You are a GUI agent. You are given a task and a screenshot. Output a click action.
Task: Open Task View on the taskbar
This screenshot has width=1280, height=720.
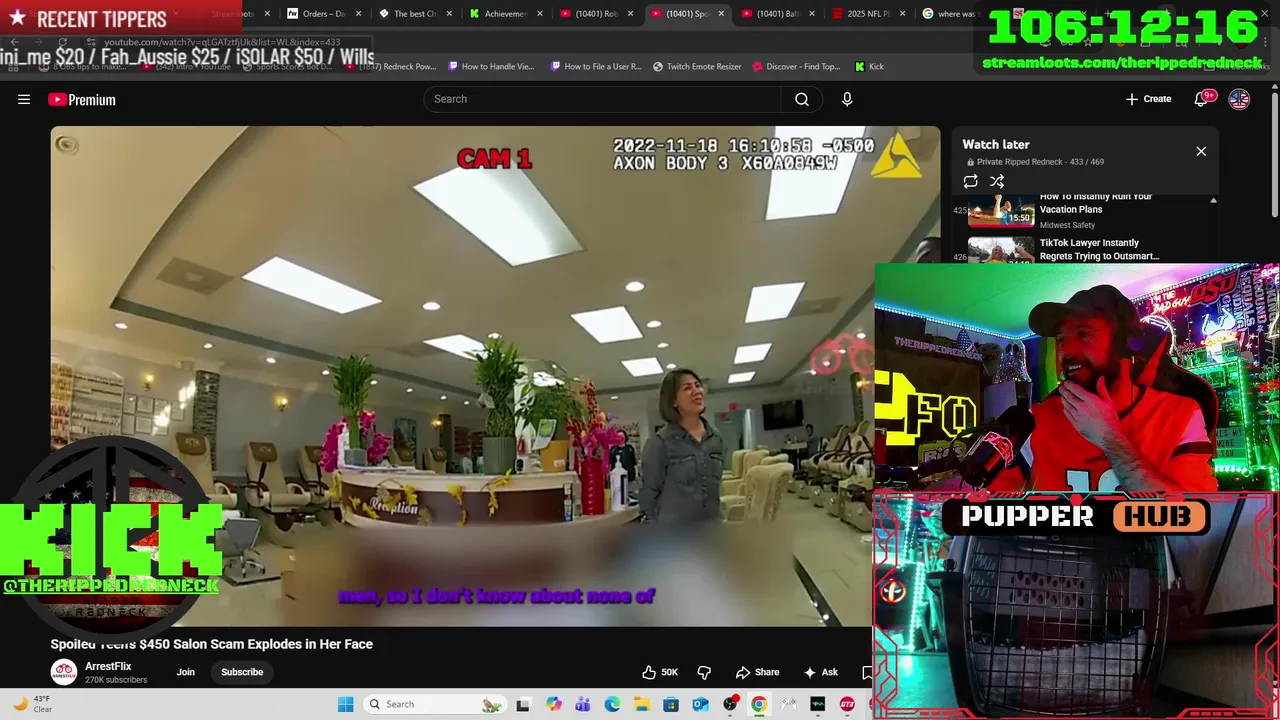coord(523,704)
